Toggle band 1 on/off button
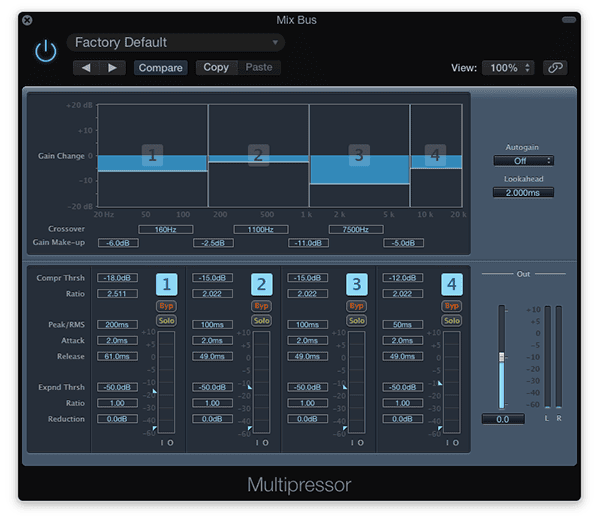Viewport: 600px width, 519px height. tap(166, 284)
